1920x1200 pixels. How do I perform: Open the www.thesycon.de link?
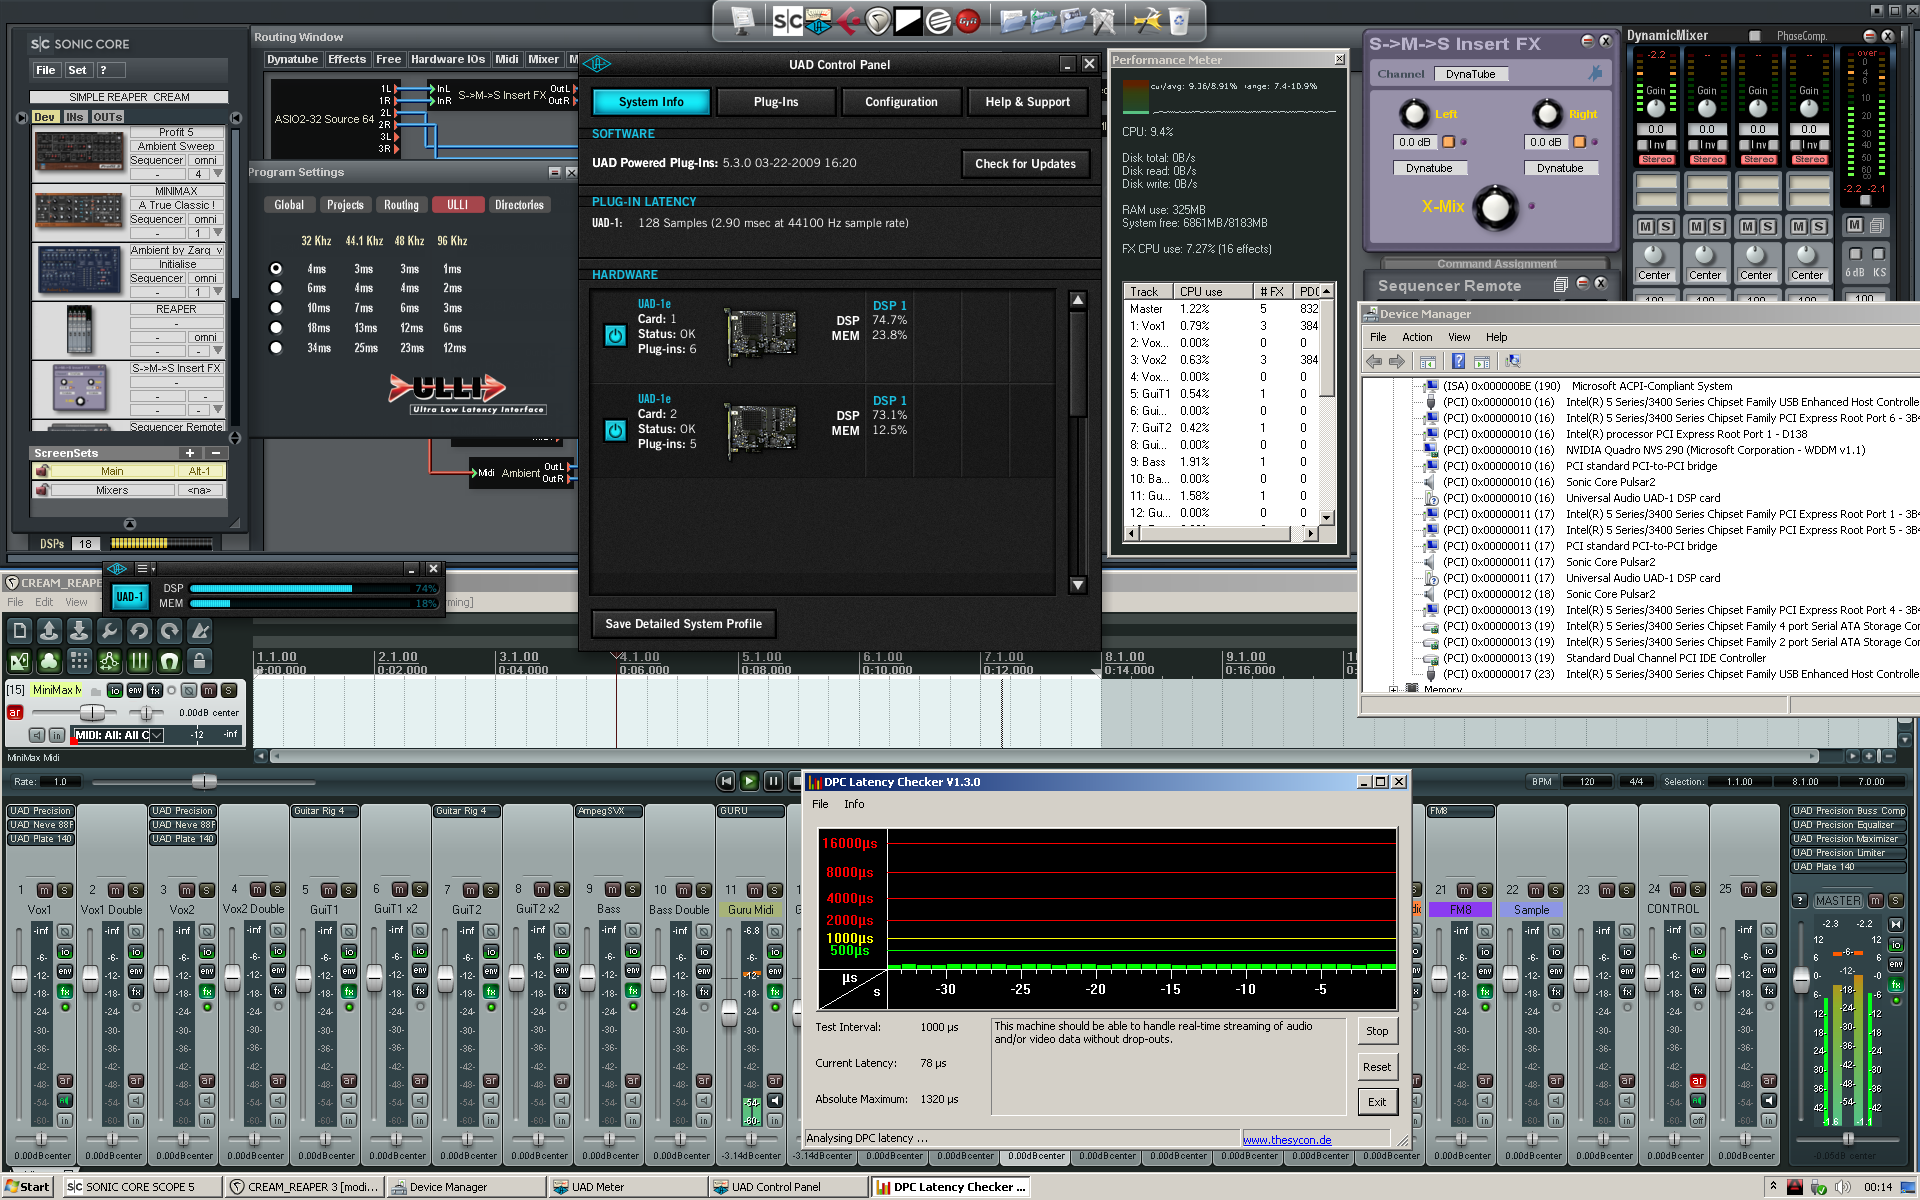pyautogui.click(x=1287, y=1140)
